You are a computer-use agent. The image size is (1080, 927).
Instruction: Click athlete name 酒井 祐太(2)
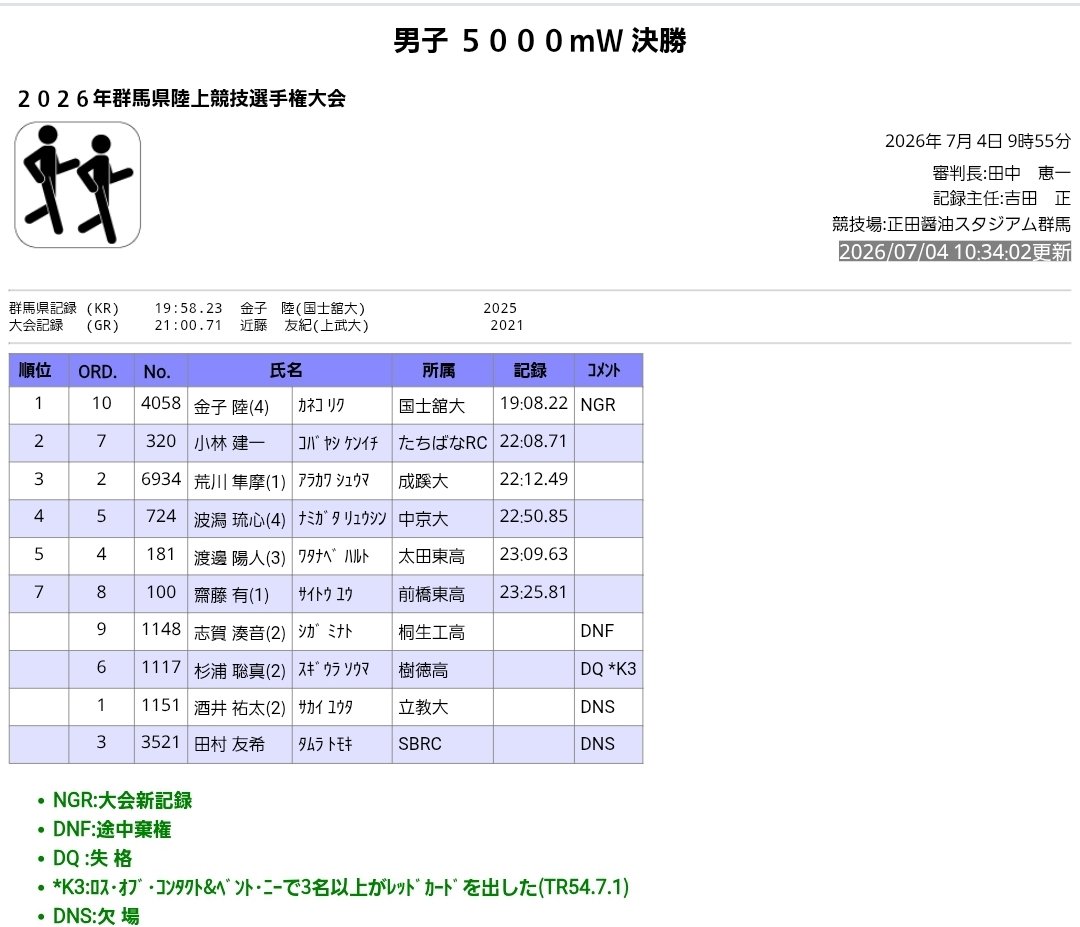[x=240, y=708]
